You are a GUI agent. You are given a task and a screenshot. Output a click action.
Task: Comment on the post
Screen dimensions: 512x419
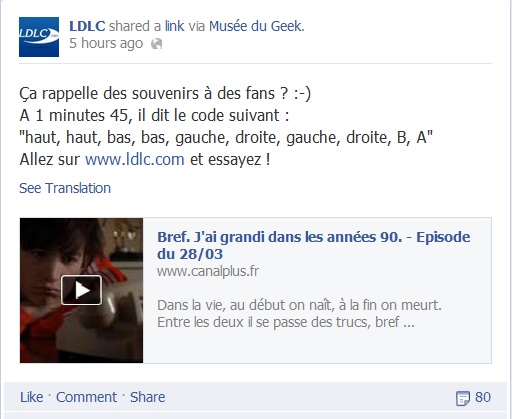86,397
